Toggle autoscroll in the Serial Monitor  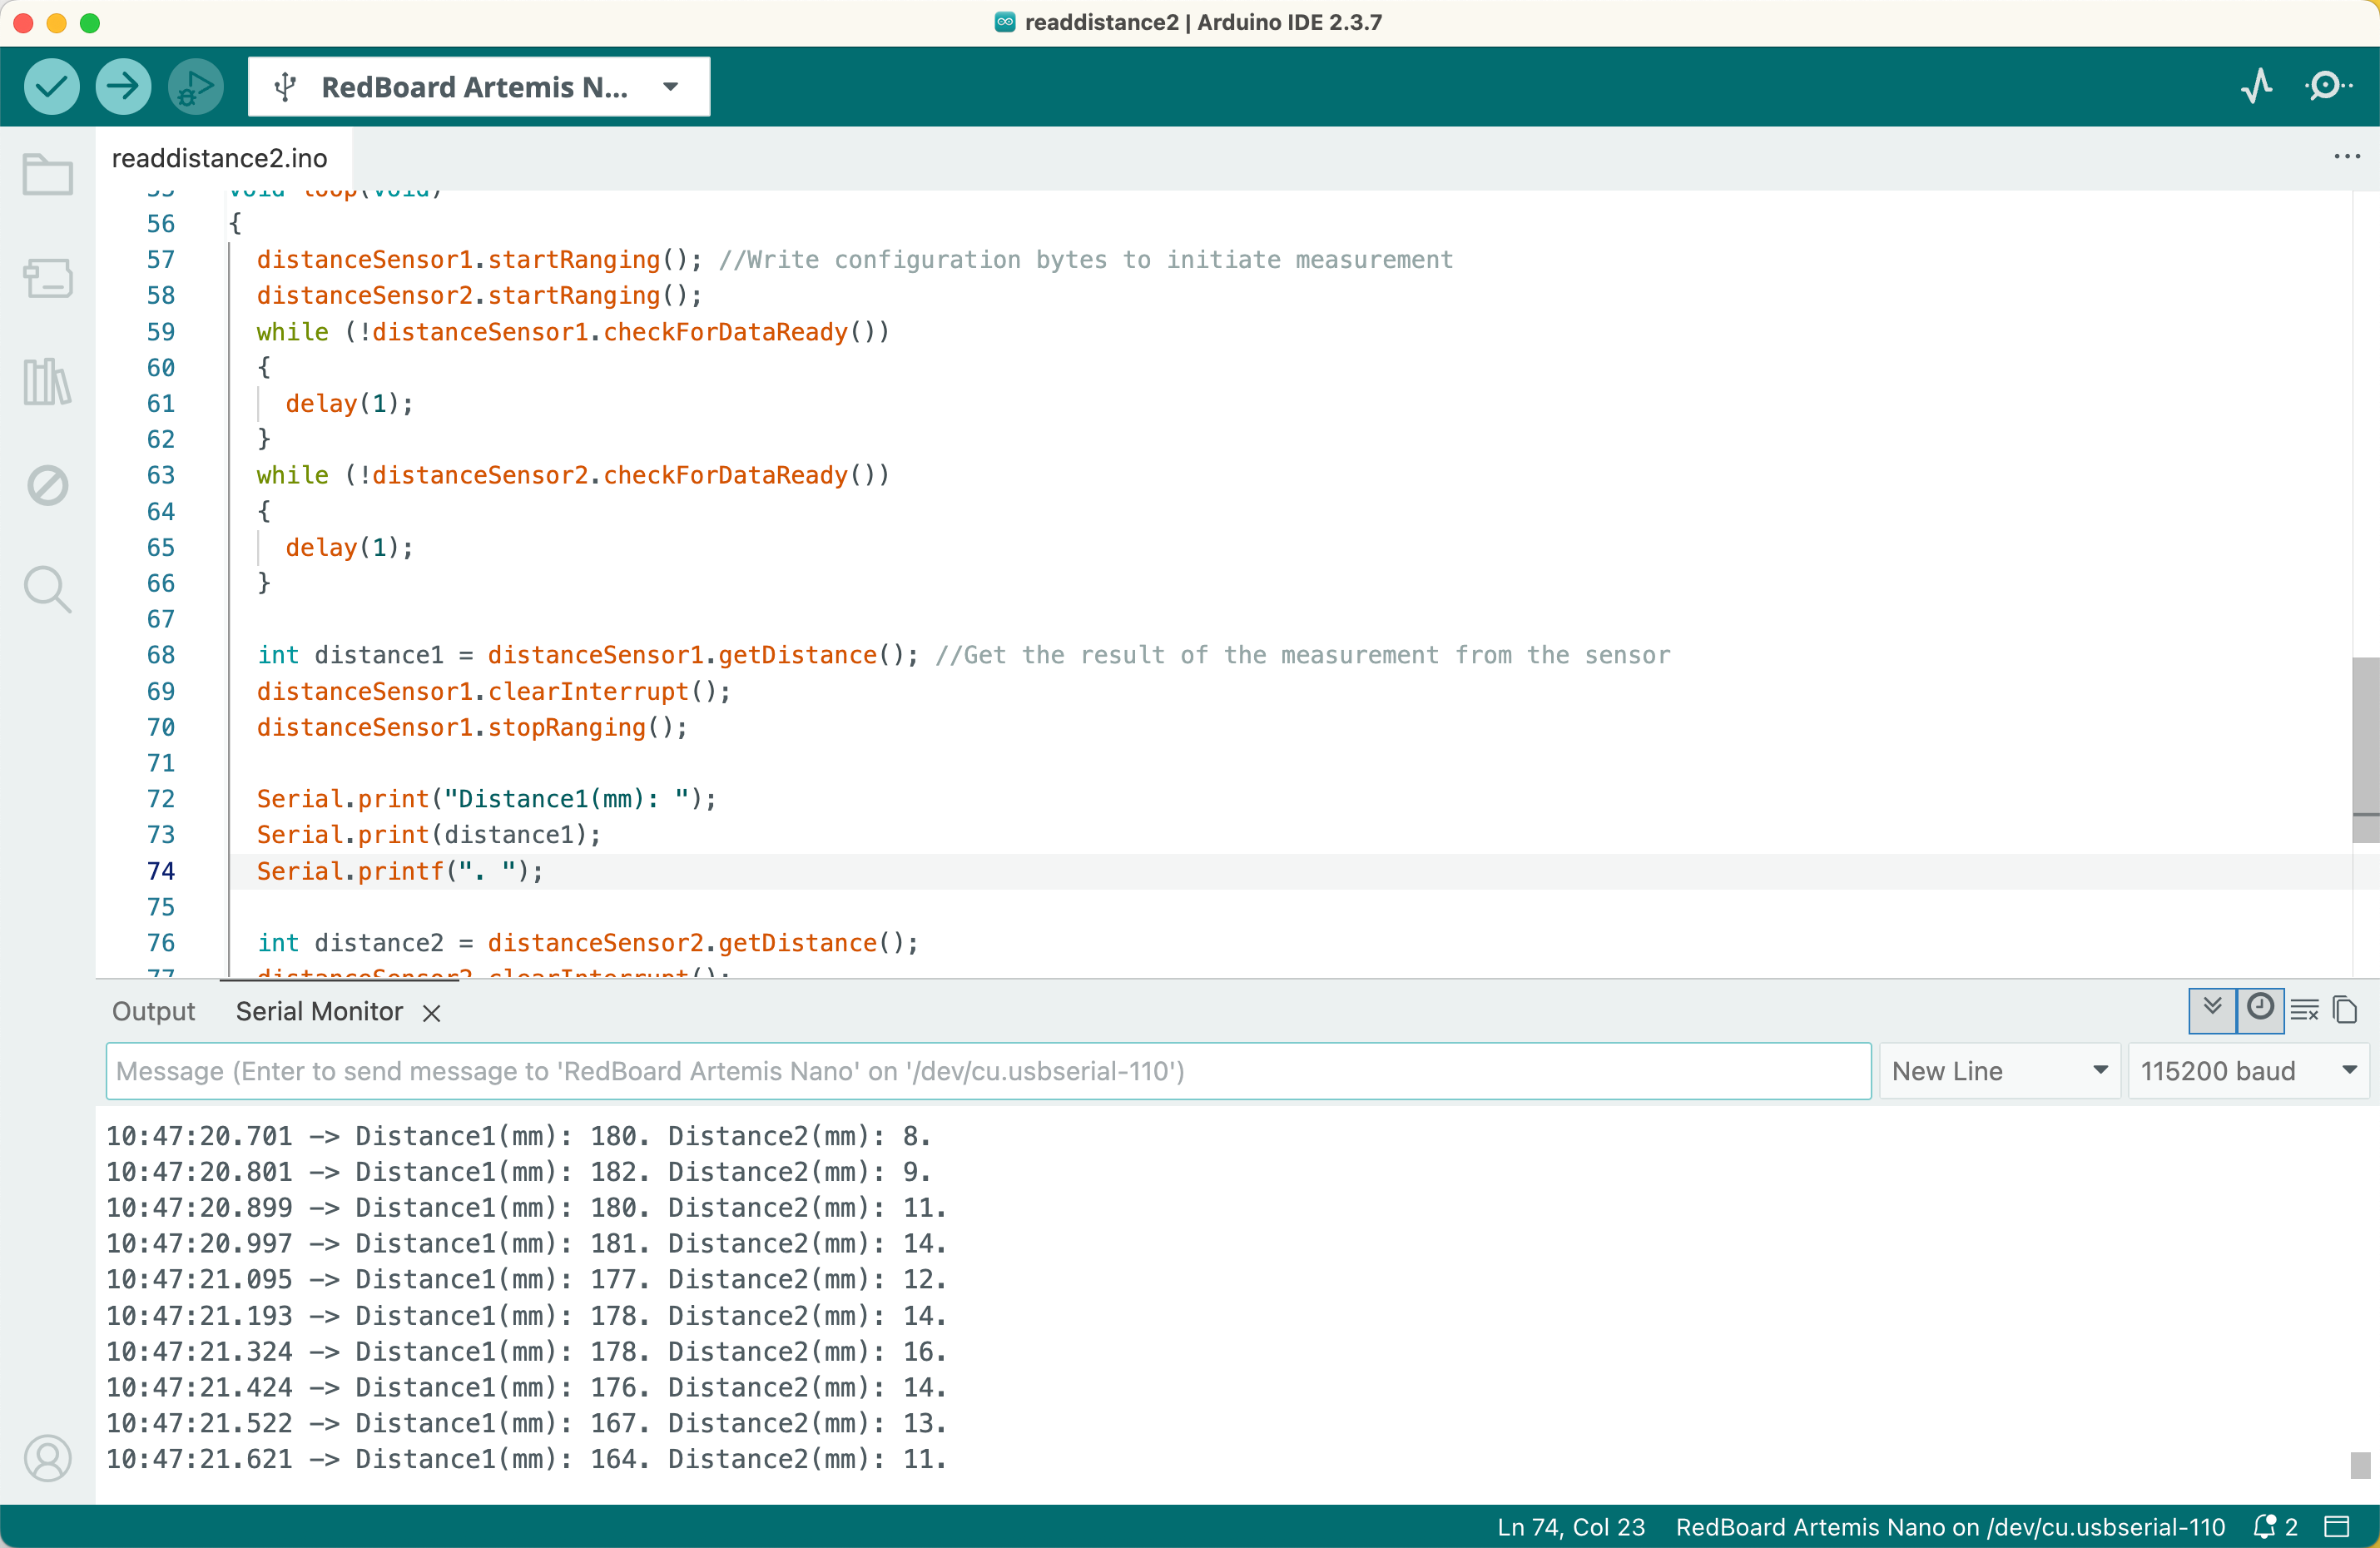pyautogui.click(x=2212, y=1010)
